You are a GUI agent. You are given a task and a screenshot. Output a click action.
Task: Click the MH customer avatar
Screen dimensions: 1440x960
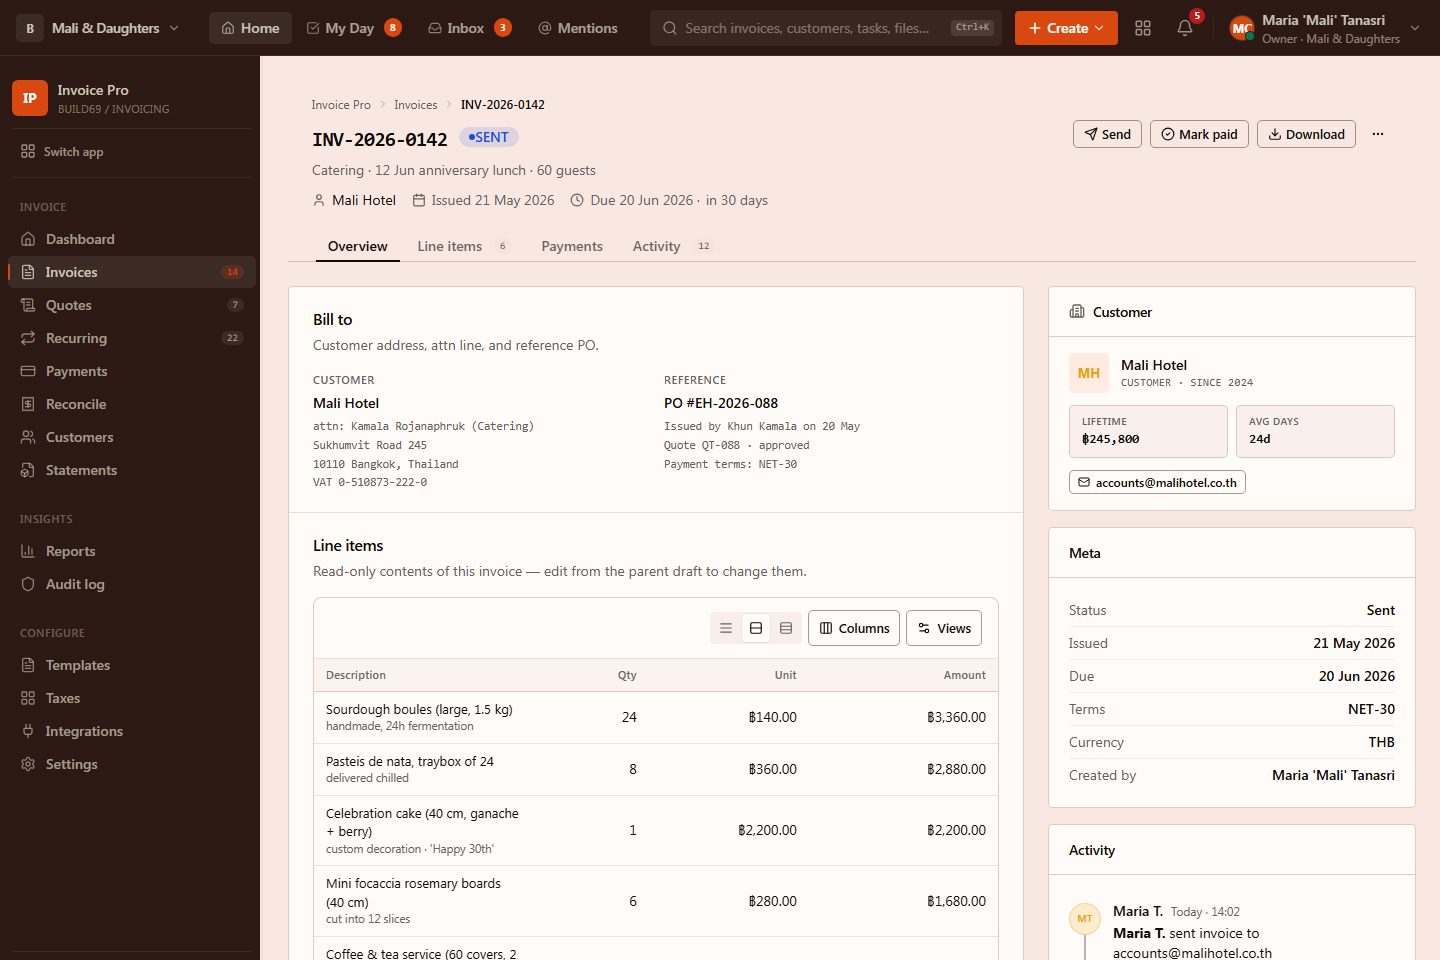[x=1089, y=373]
